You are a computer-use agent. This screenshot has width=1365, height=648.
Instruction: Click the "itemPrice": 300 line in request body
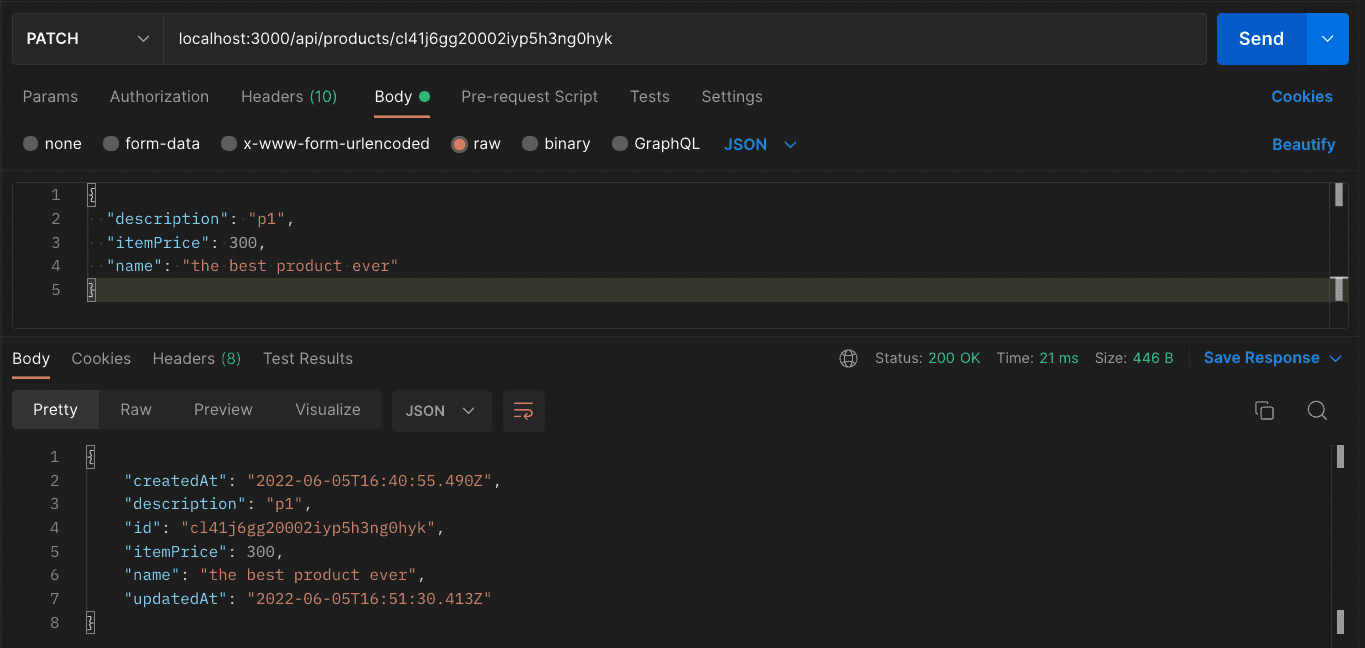[x=187, y=243]
